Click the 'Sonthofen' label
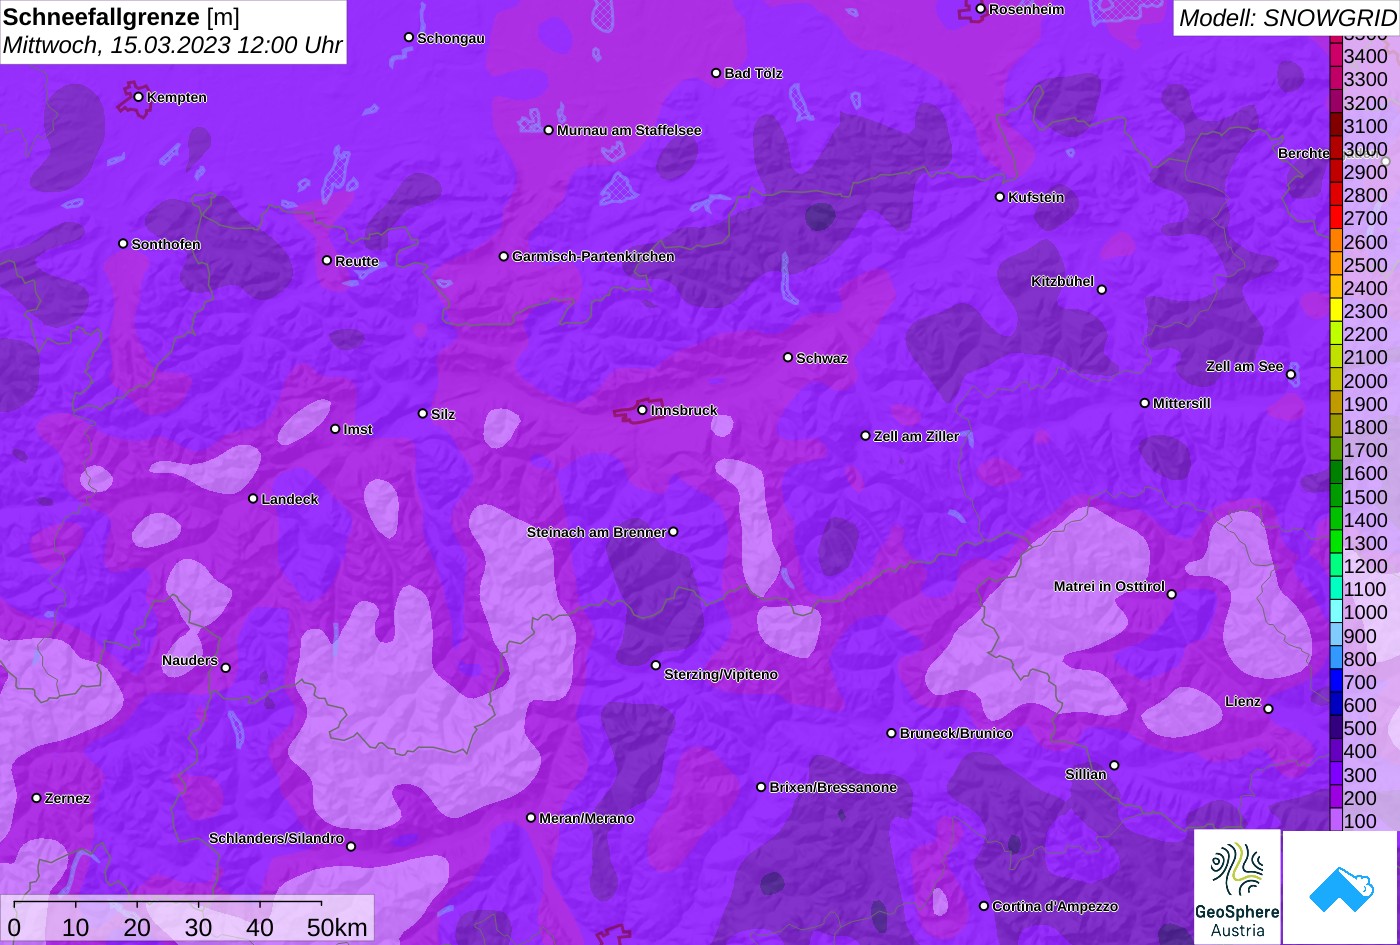 pyautogui.click(x=166, y=244)
